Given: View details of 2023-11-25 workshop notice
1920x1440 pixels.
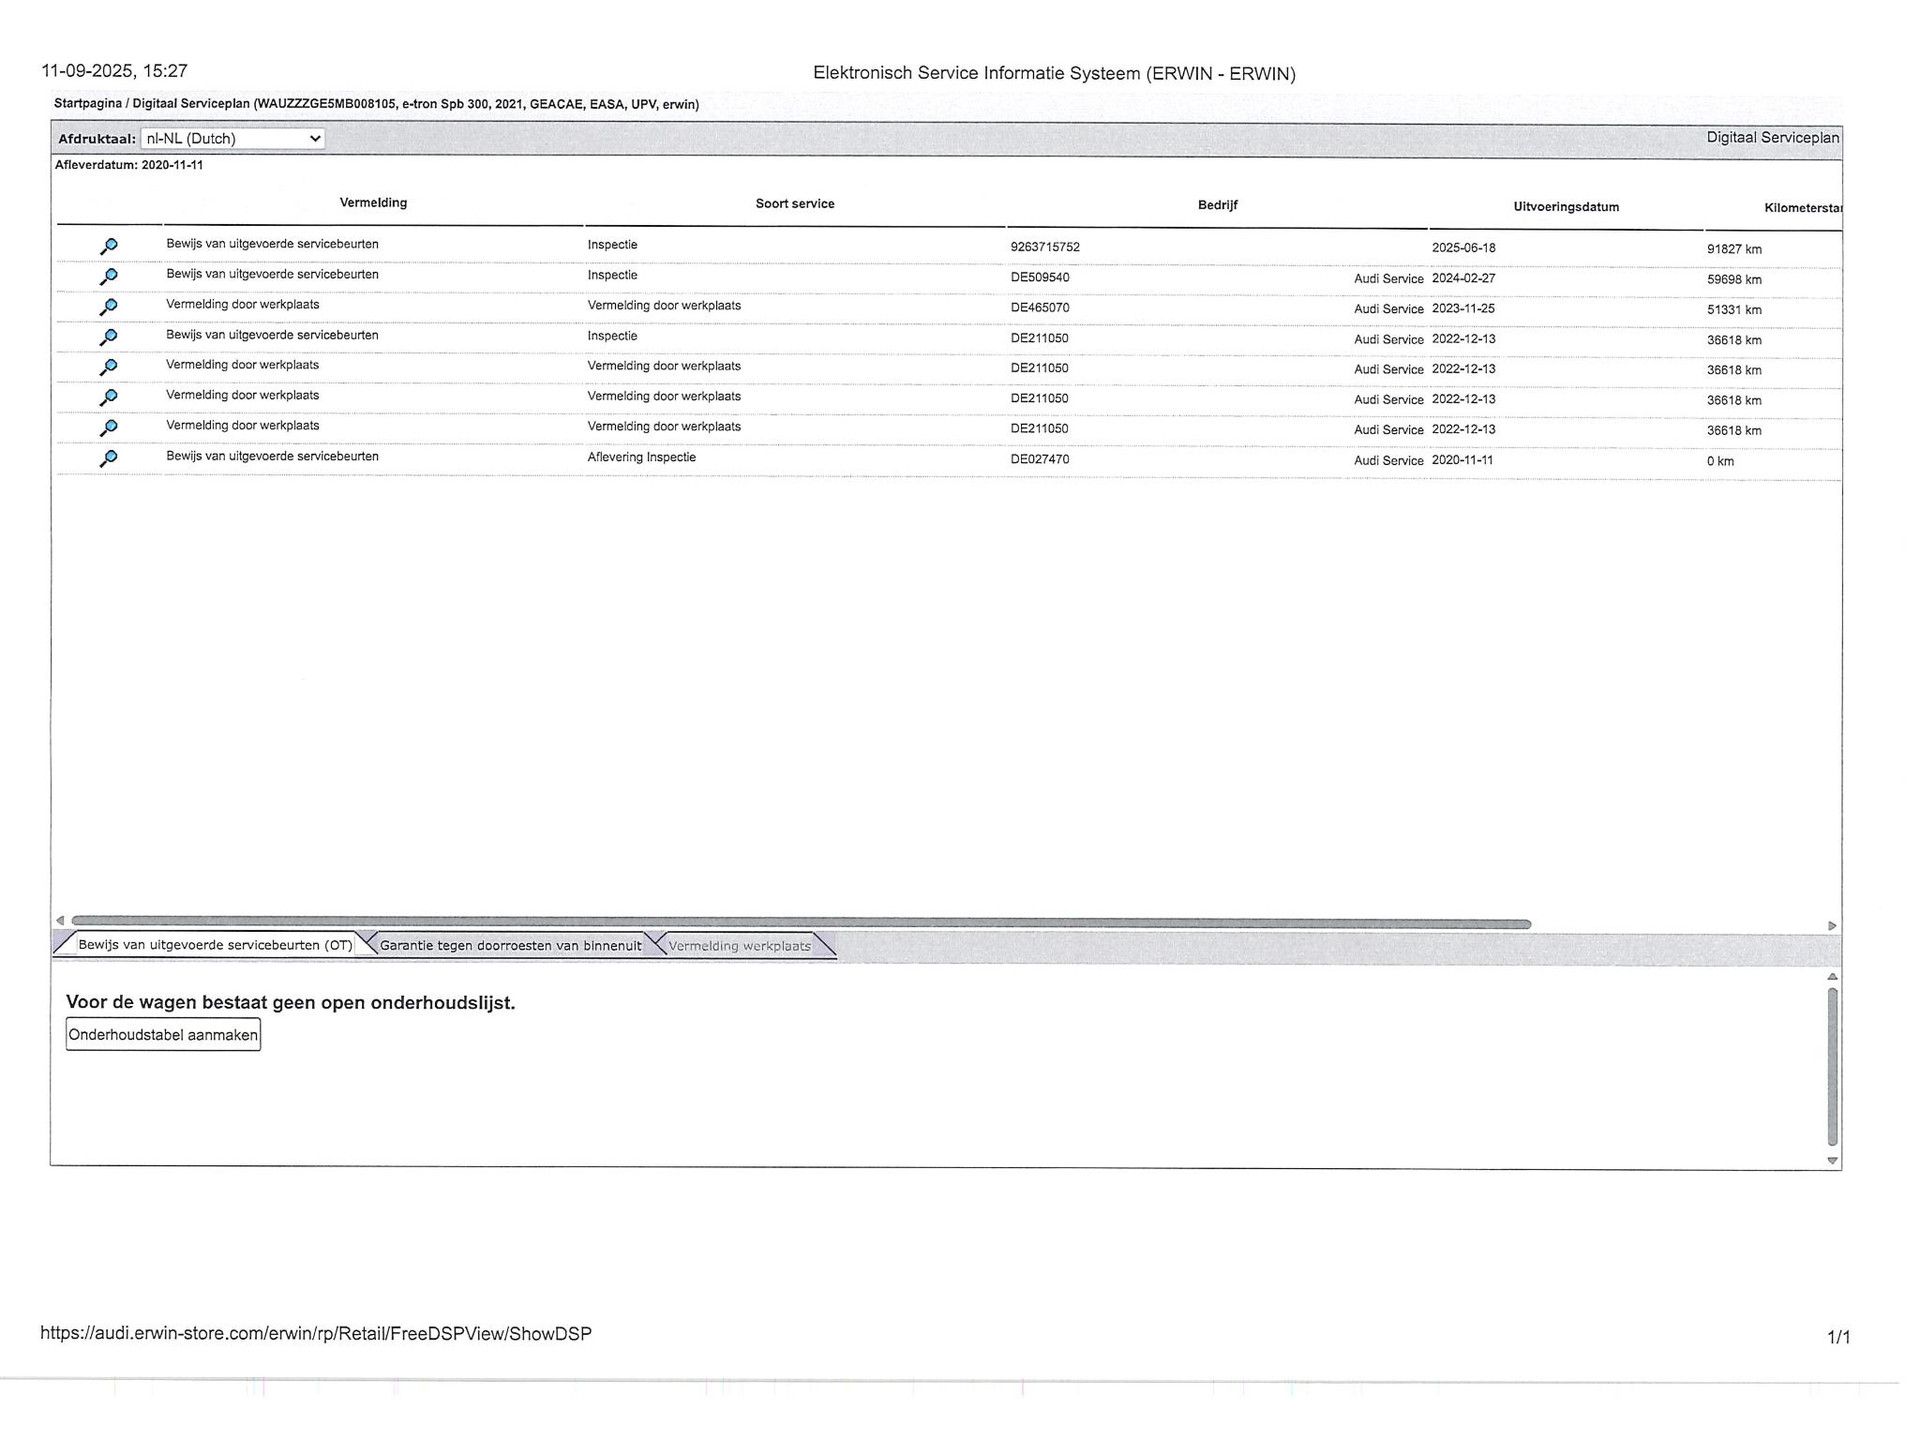Looking at the screenshot, I should (109, 306).
